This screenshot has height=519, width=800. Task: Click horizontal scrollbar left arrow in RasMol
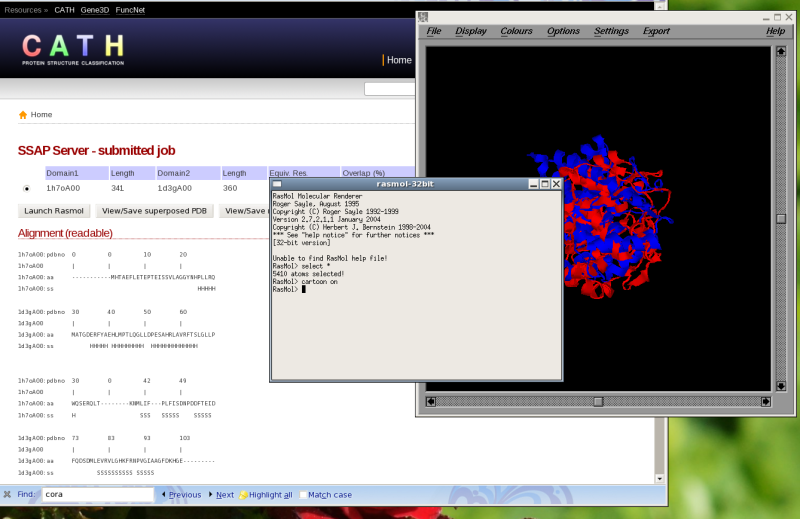431,401
